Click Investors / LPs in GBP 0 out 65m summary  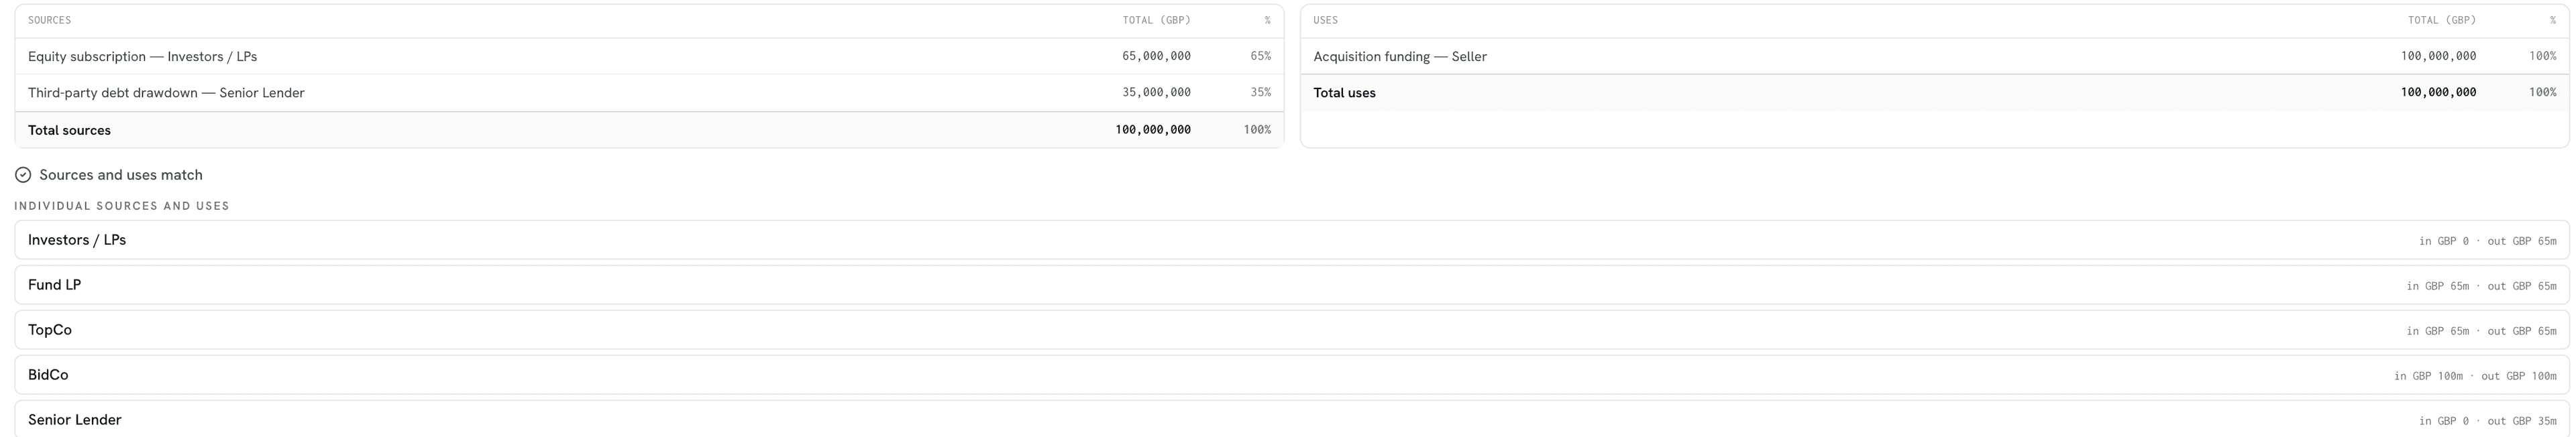pos(2487,241)
